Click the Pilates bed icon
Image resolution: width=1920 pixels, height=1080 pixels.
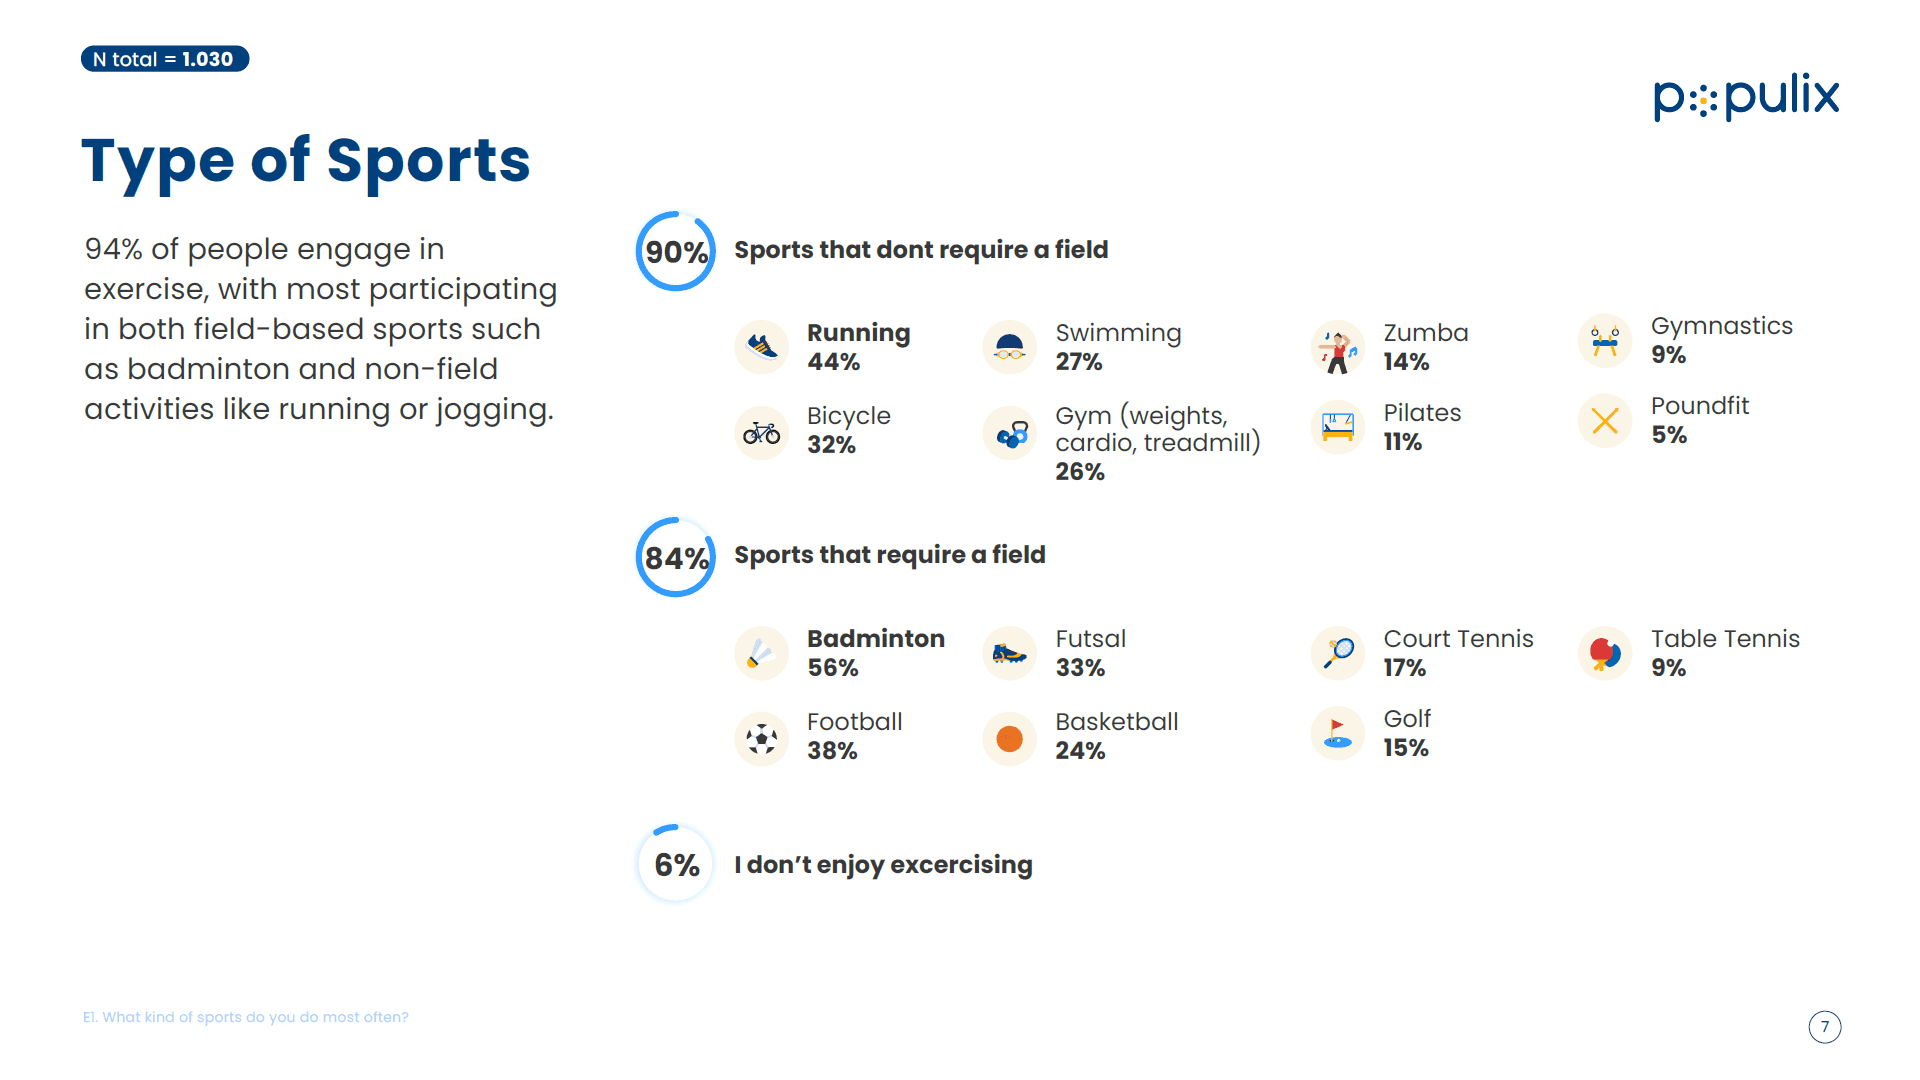point(1338,427)
